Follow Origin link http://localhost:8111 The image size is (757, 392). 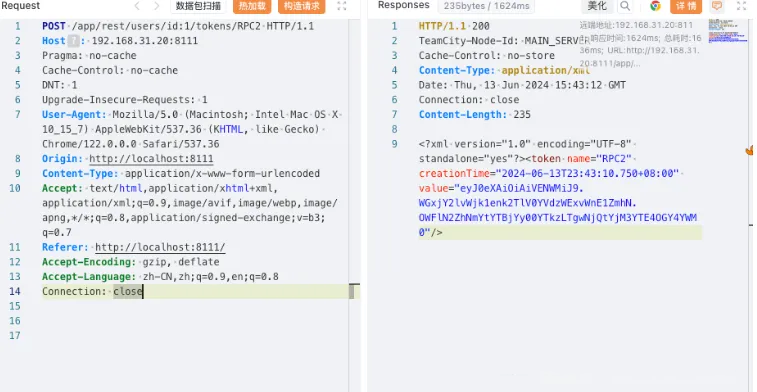coord(151,159)
